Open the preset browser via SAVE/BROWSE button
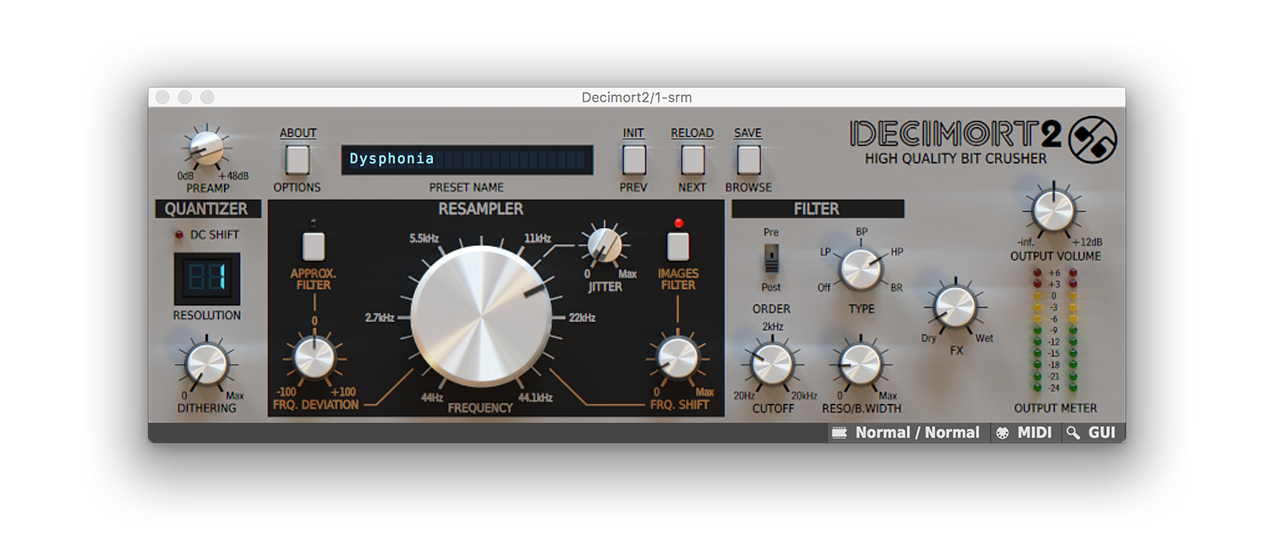This screenshot has height=541, width=1280. pos(748,160)
